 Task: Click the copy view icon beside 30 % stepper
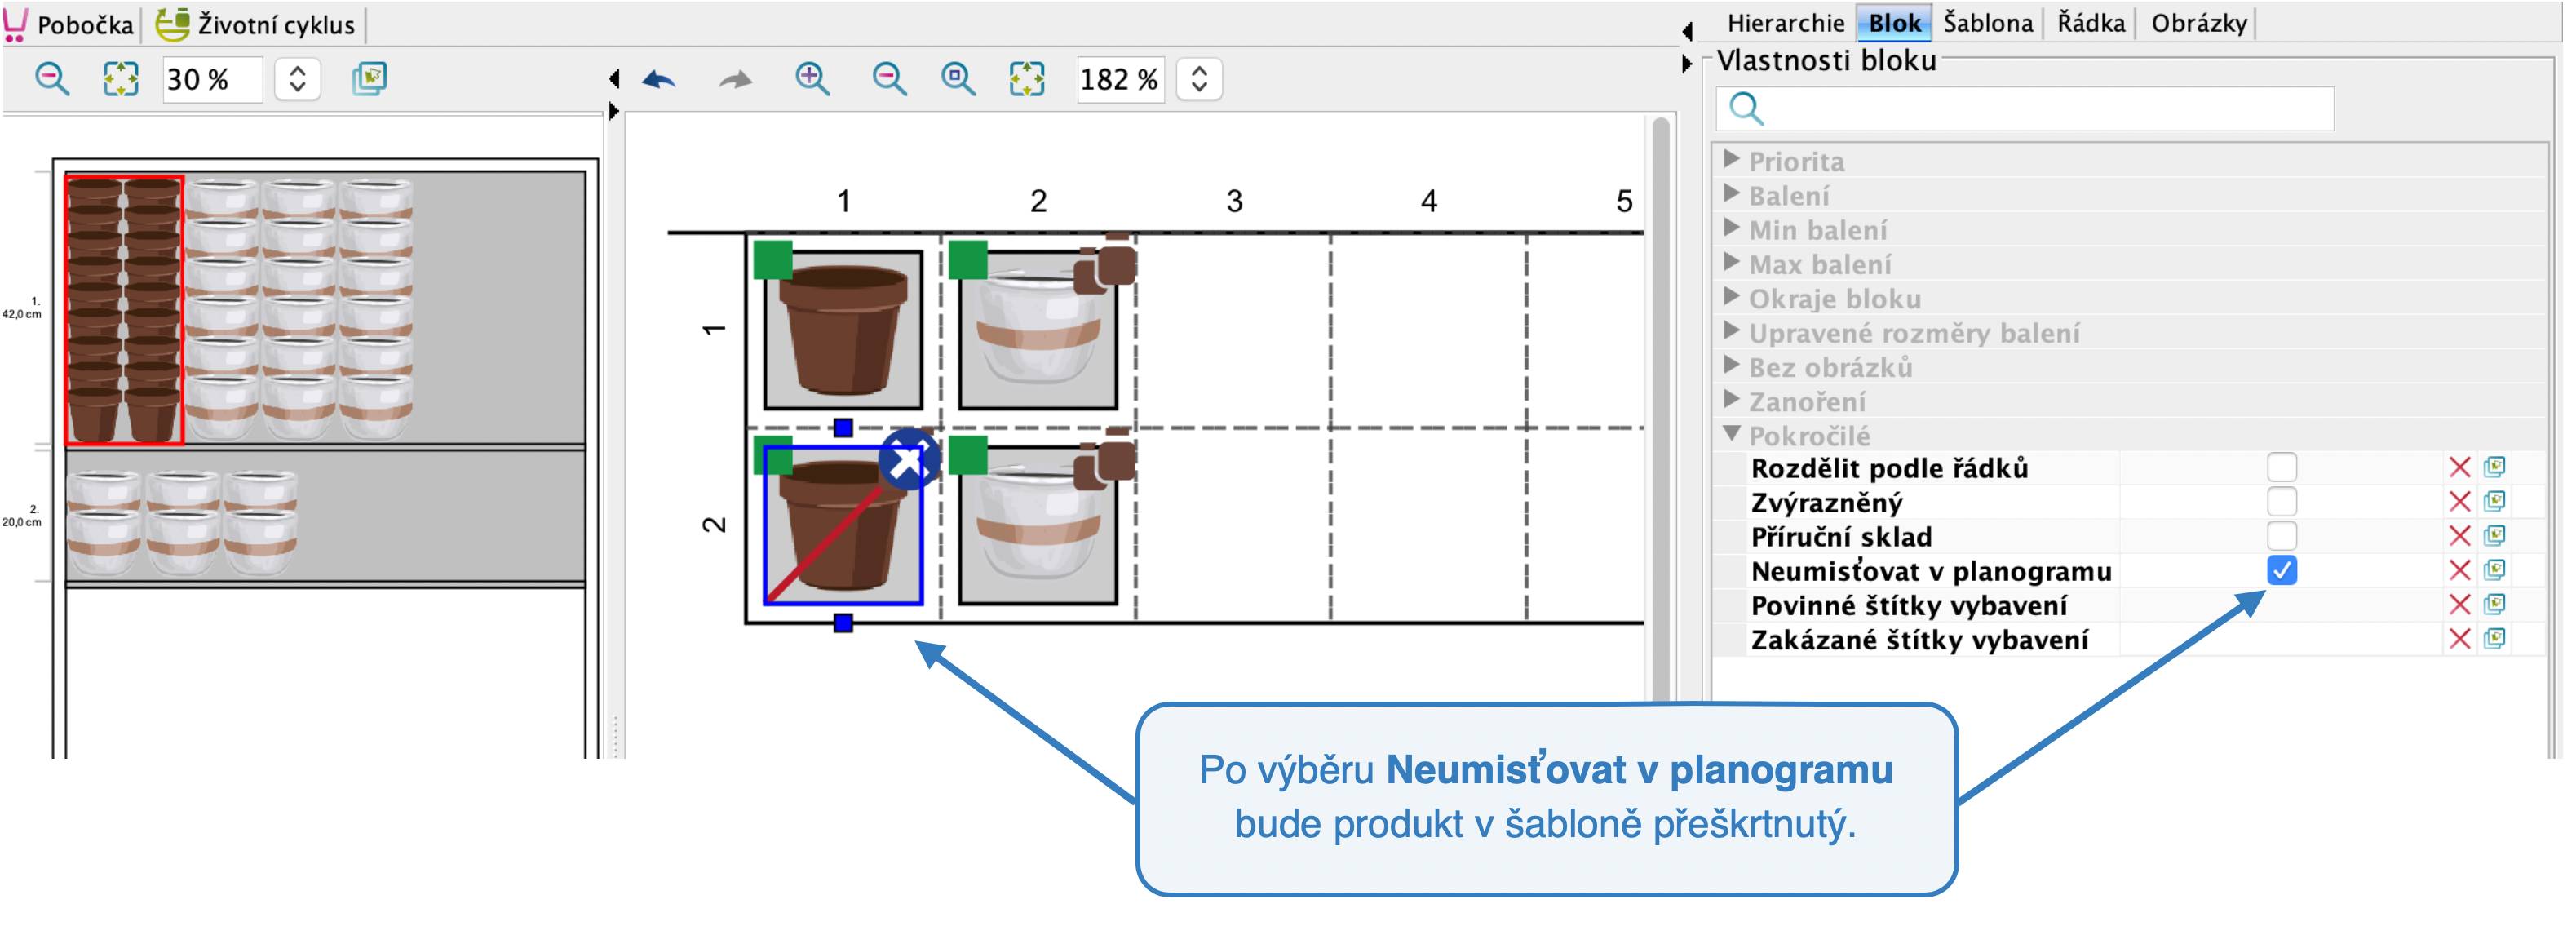[370, 79]
